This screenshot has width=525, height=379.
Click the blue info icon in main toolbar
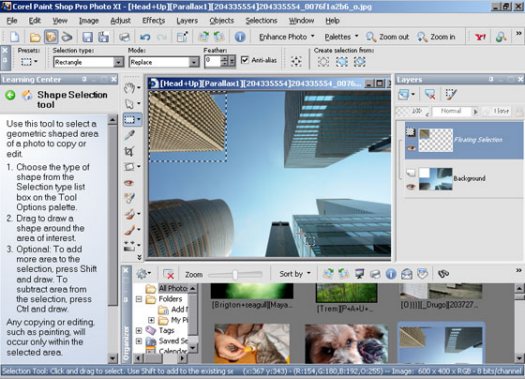(240, 37)
